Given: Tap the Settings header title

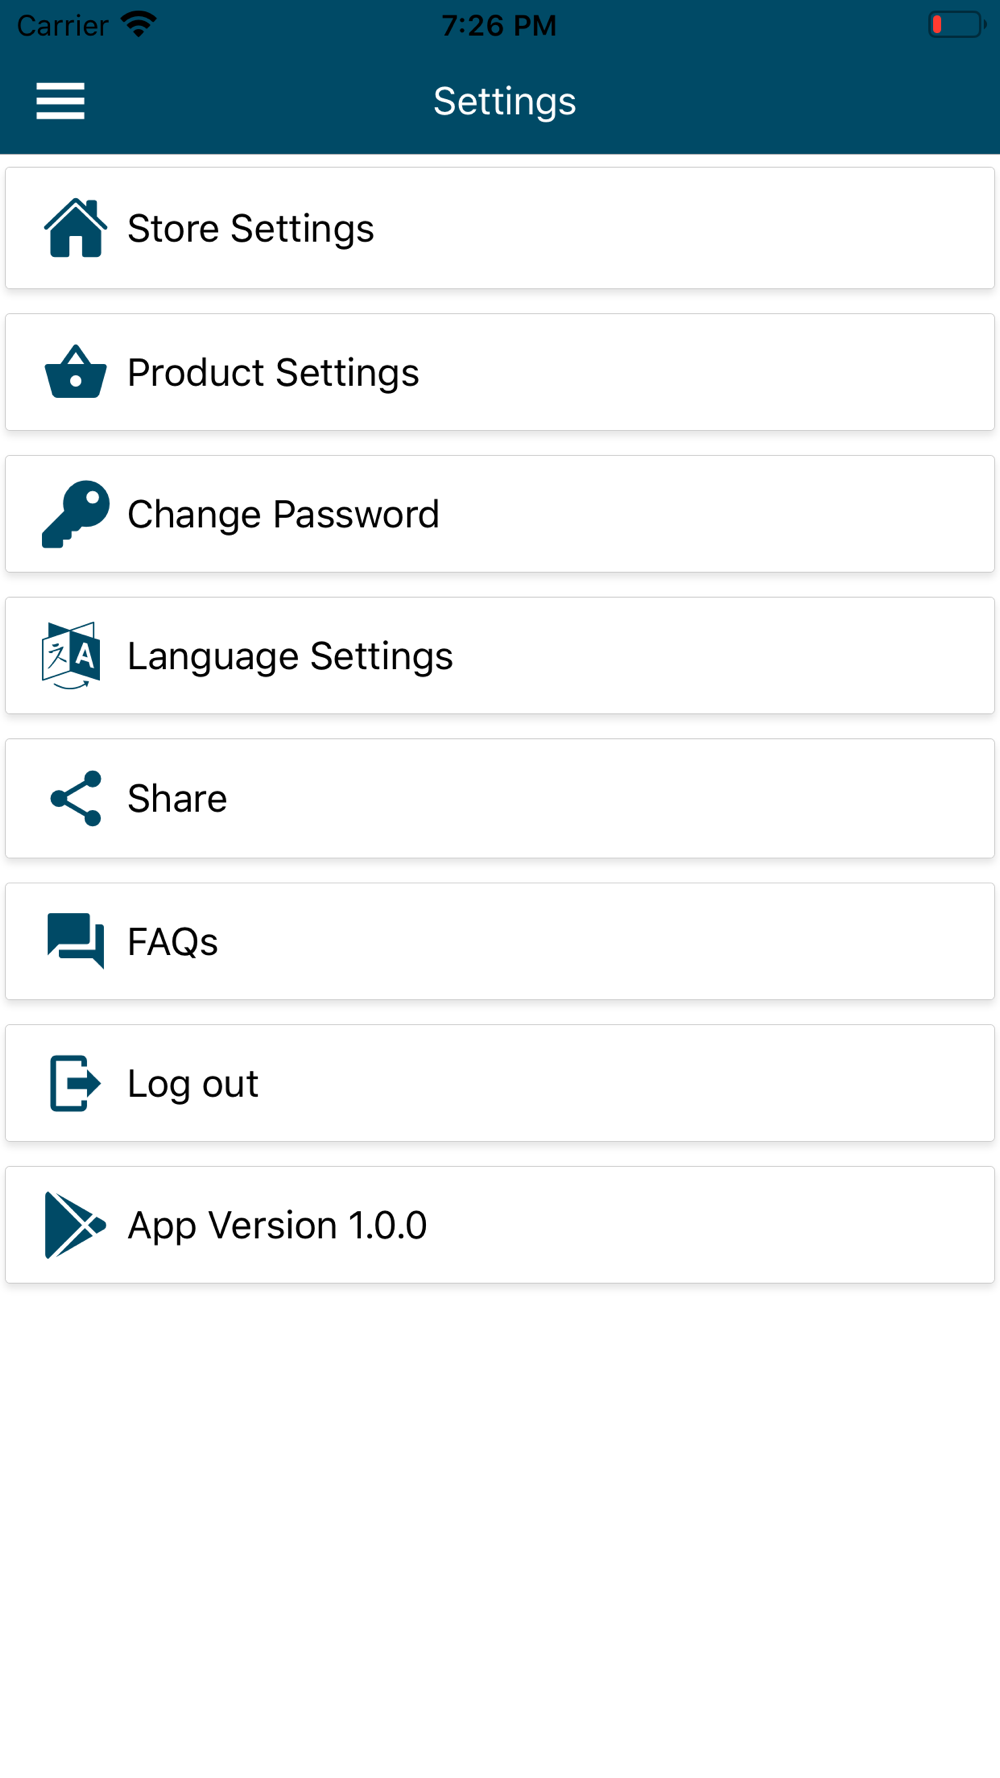Looking at the screenshot, I should pos(504,101).
